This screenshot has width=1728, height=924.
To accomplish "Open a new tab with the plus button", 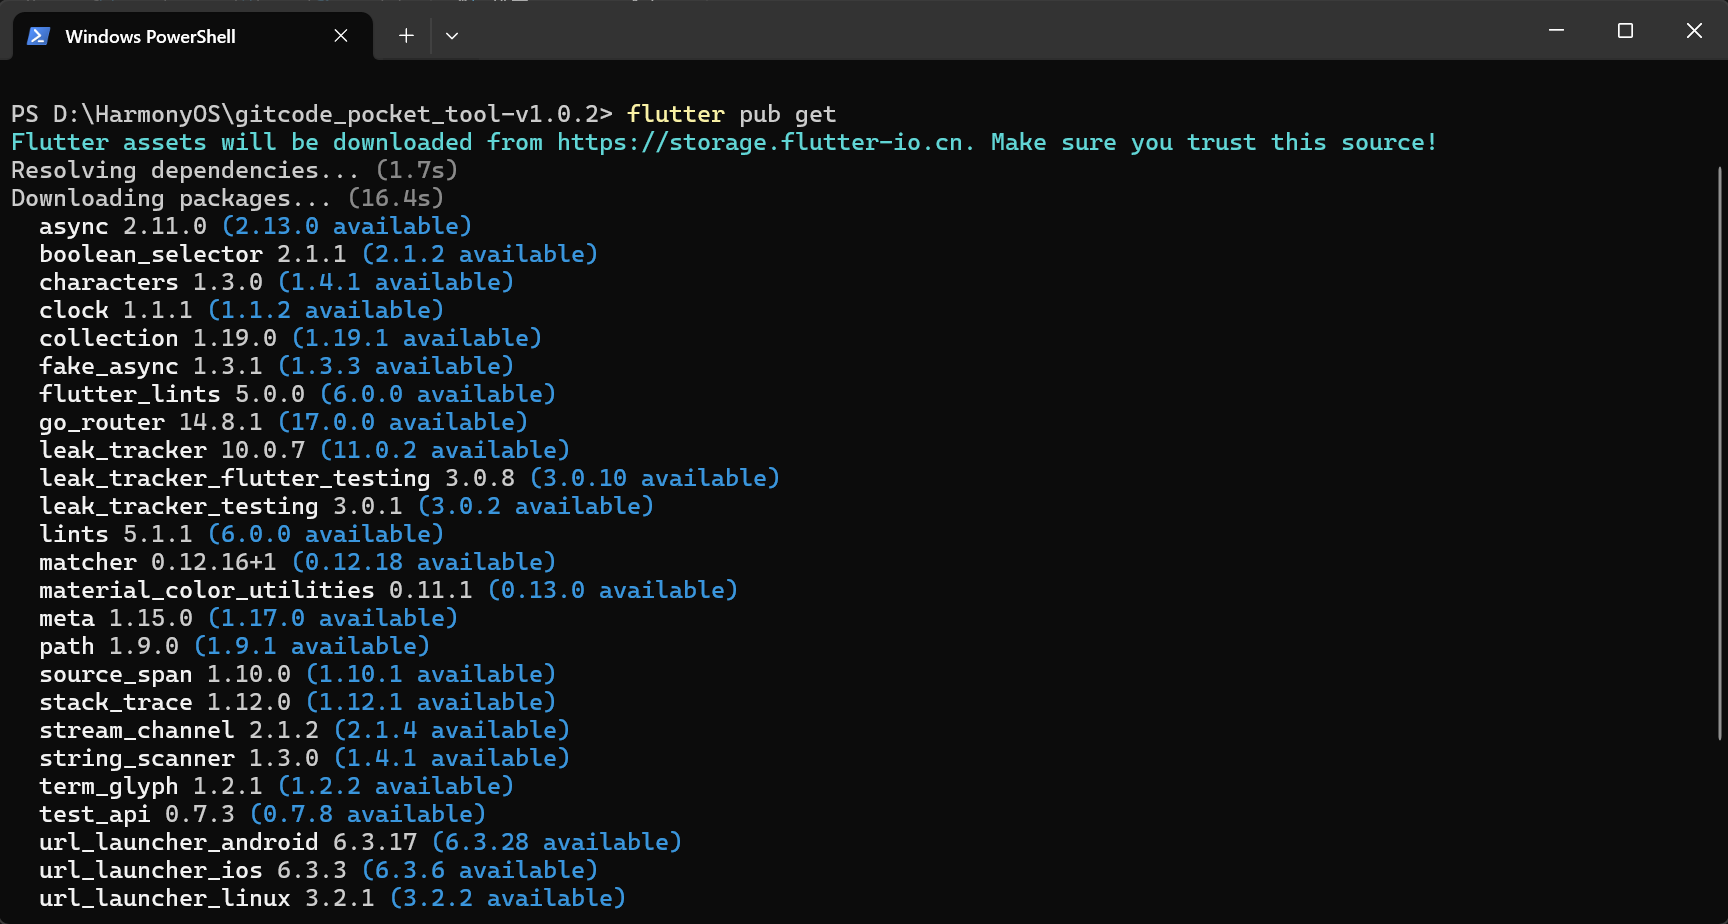I will coord(406,36).
